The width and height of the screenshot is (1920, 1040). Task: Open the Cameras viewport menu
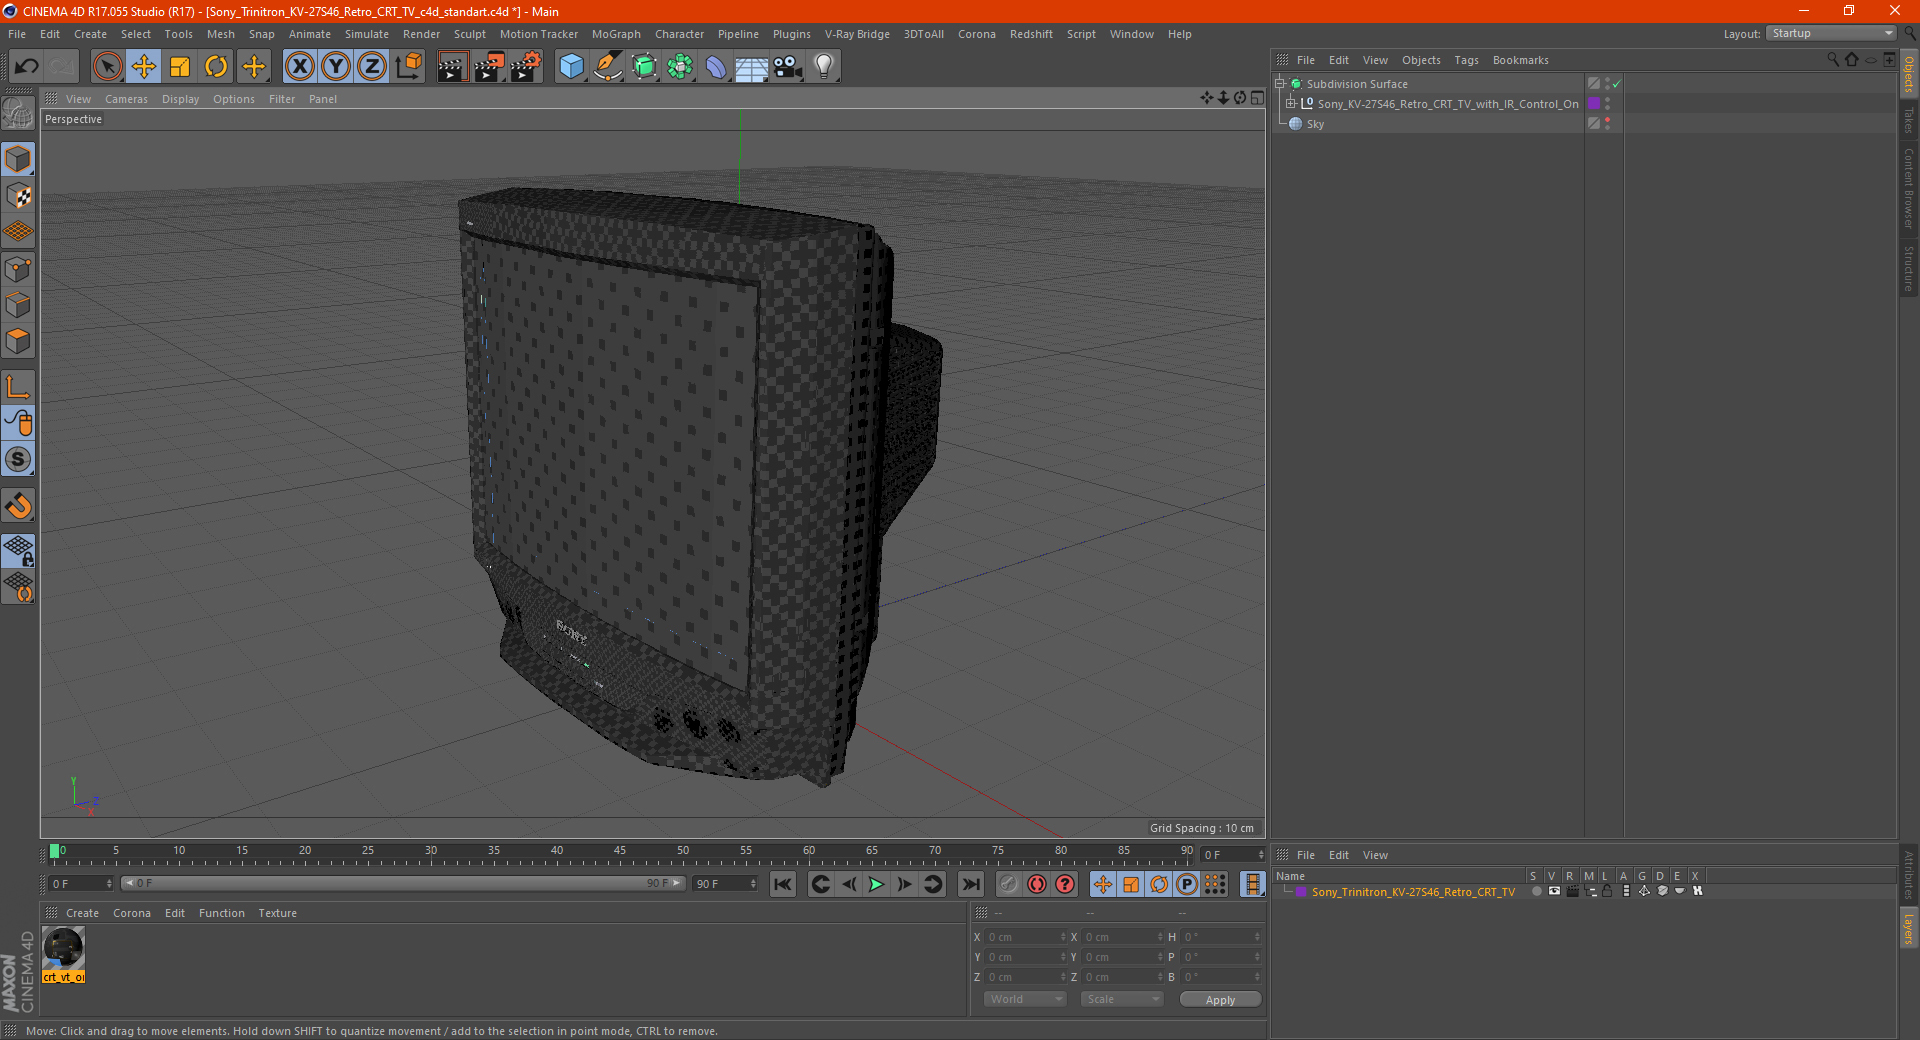126,99
